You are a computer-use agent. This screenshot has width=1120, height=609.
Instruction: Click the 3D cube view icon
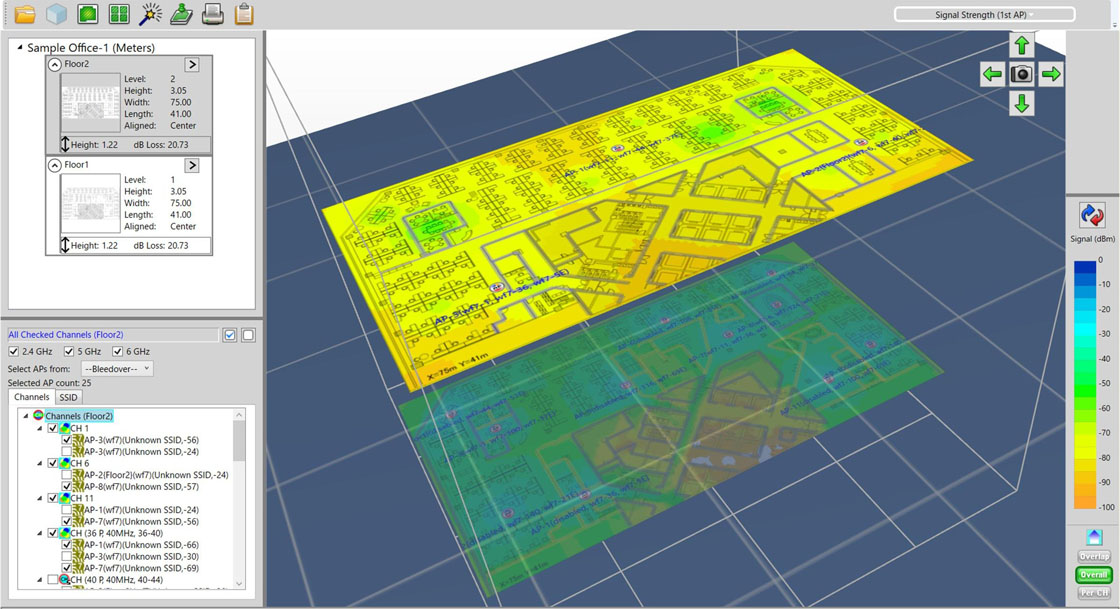(56, 14)
